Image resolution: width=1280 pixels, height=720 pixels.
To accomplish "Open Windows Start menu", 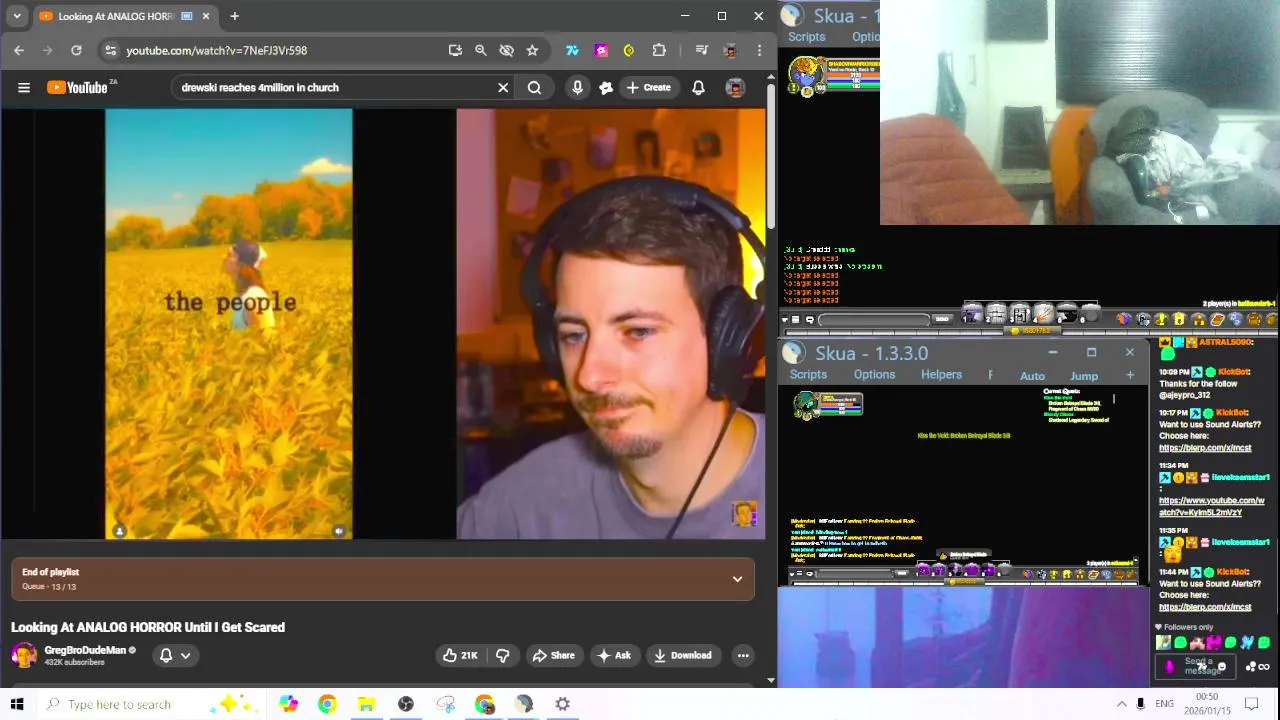I will tap(17, 704).
